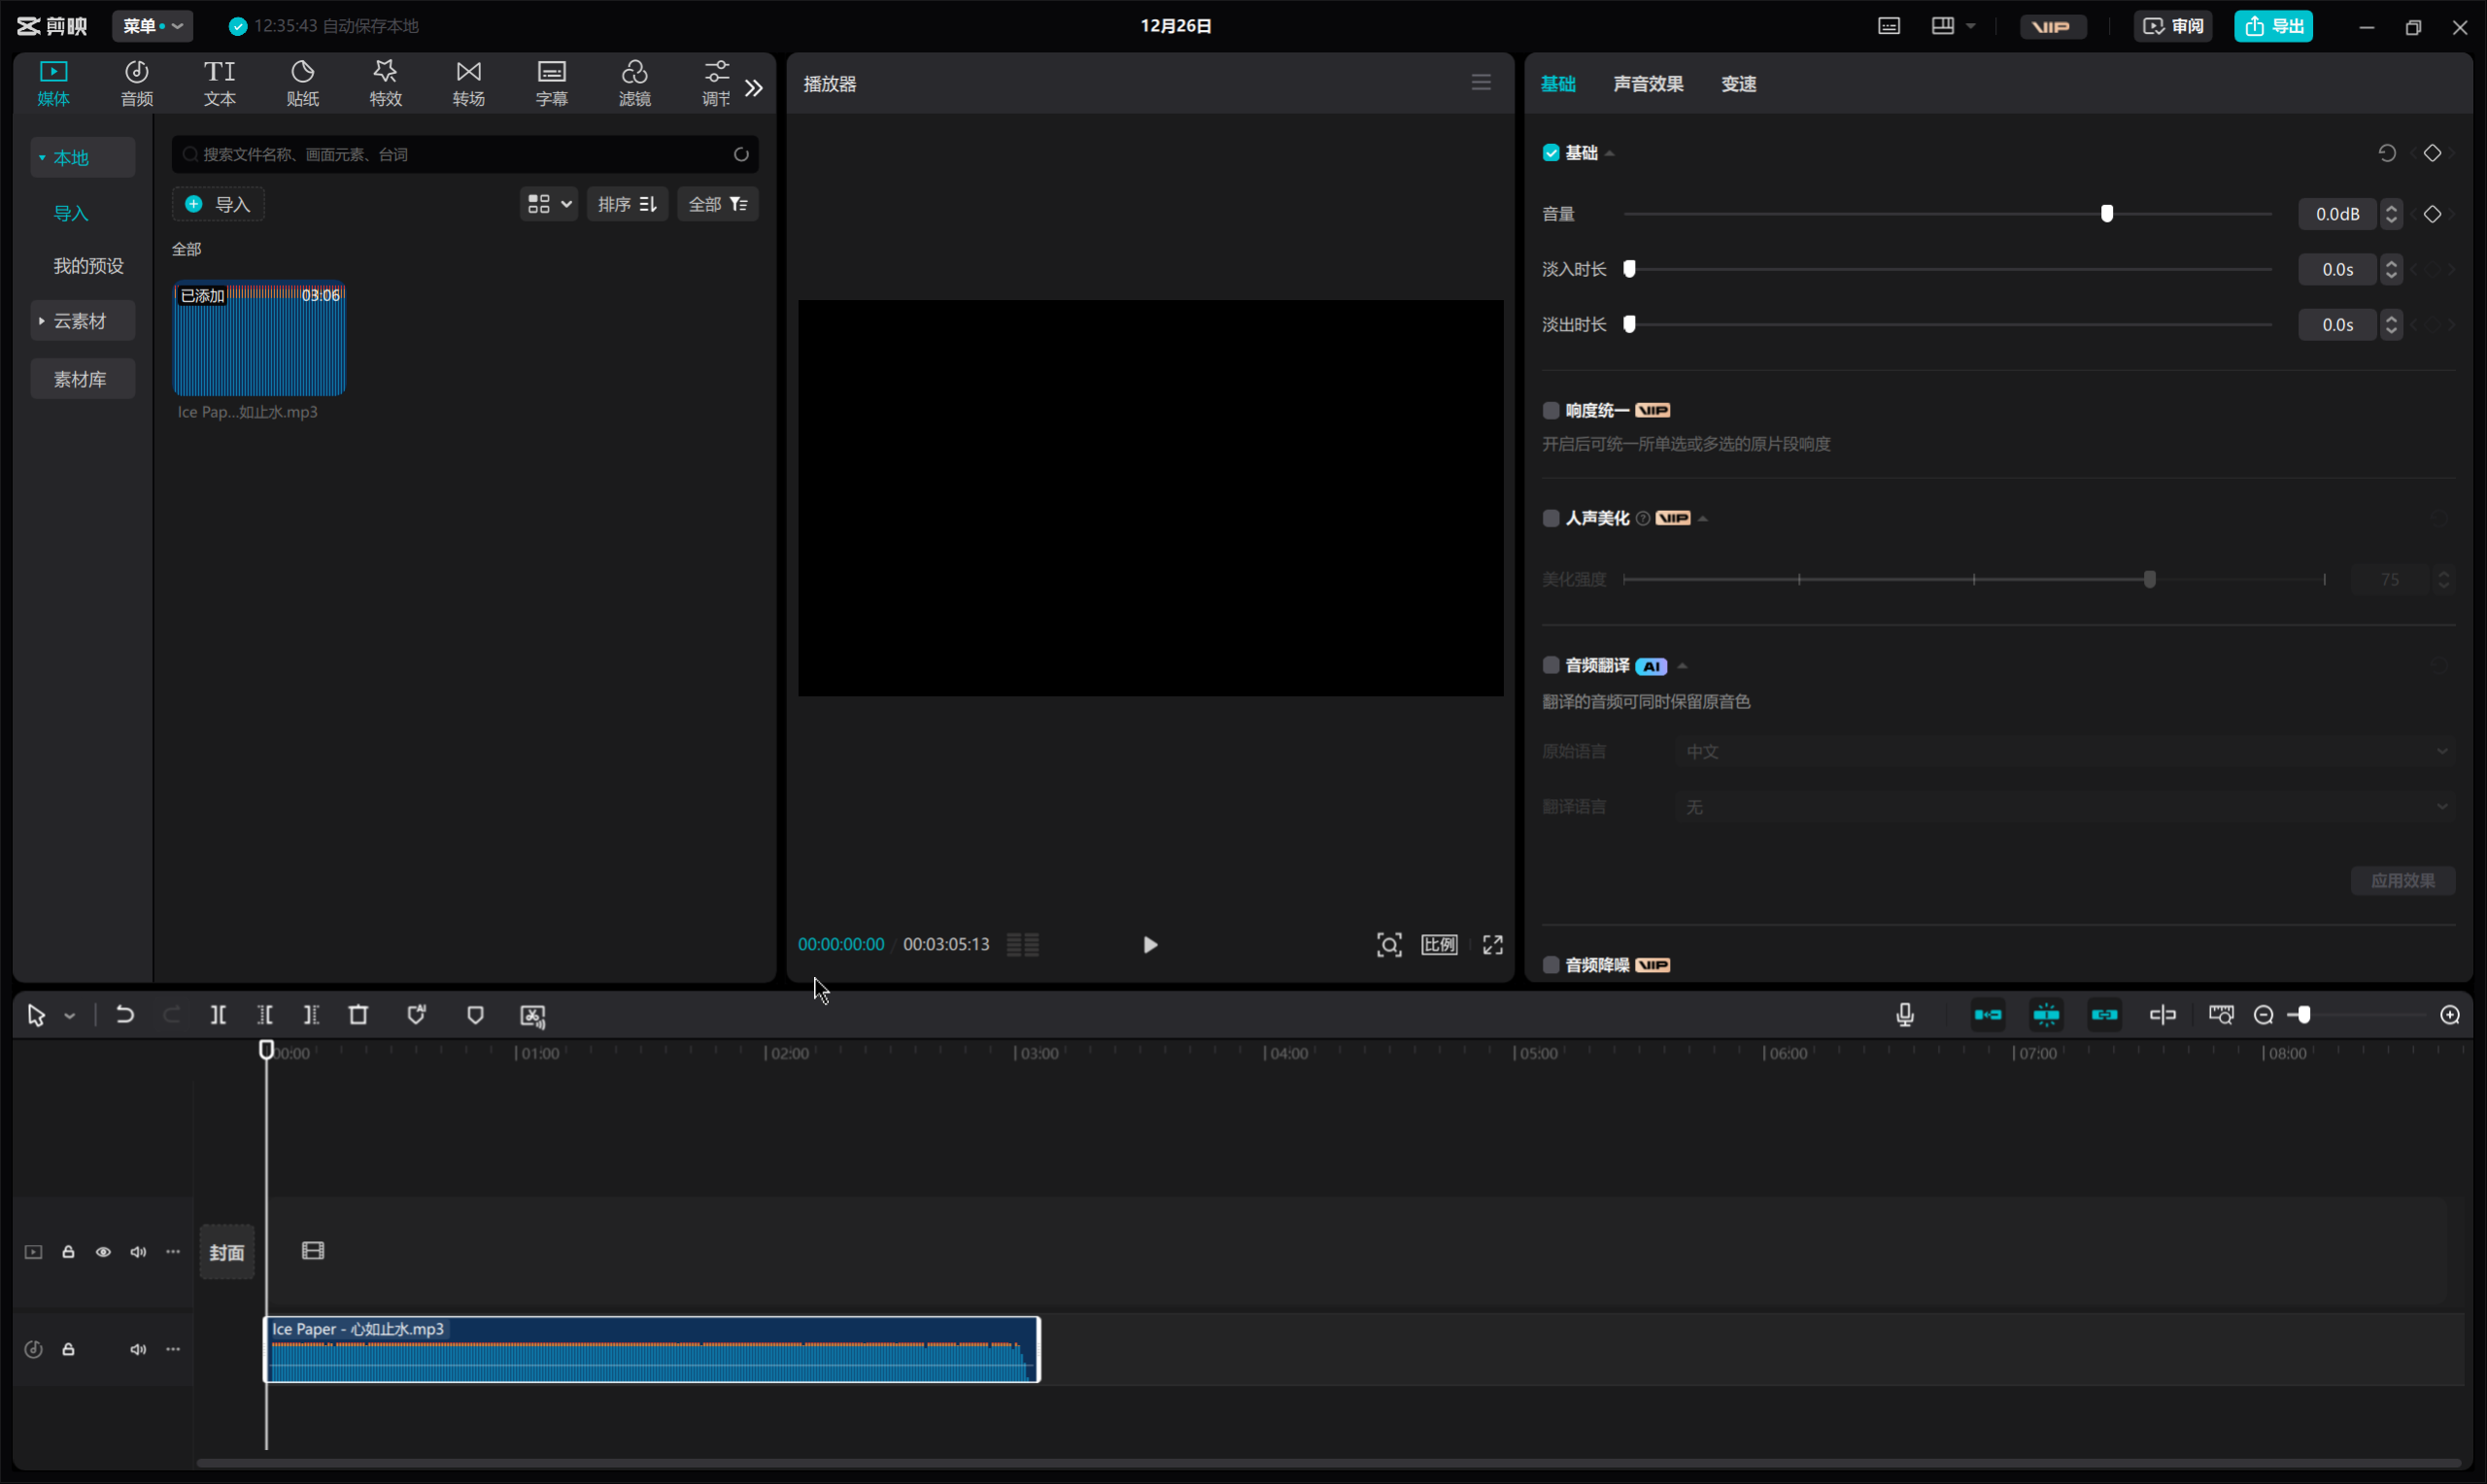Open the Stickers (贴纸) panel icon
2487x1484 pixels.
(x=302, y=82)
